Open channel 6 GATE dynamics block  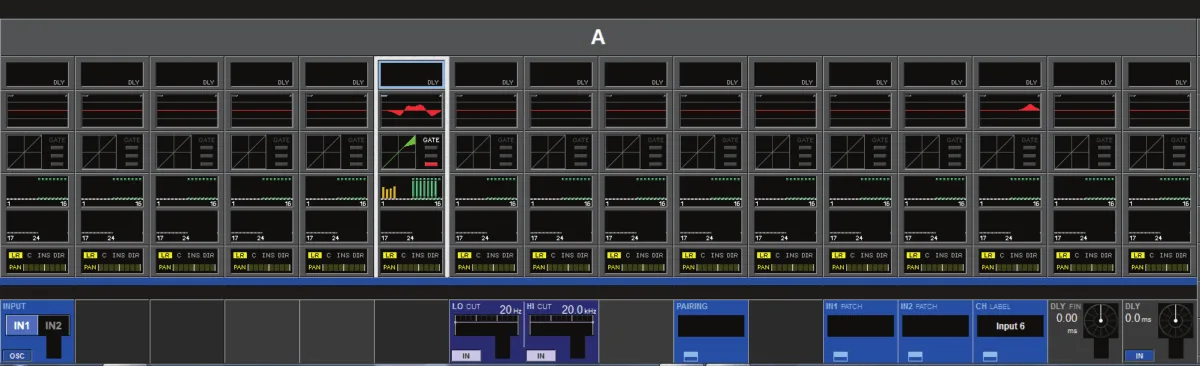(412, 152)
